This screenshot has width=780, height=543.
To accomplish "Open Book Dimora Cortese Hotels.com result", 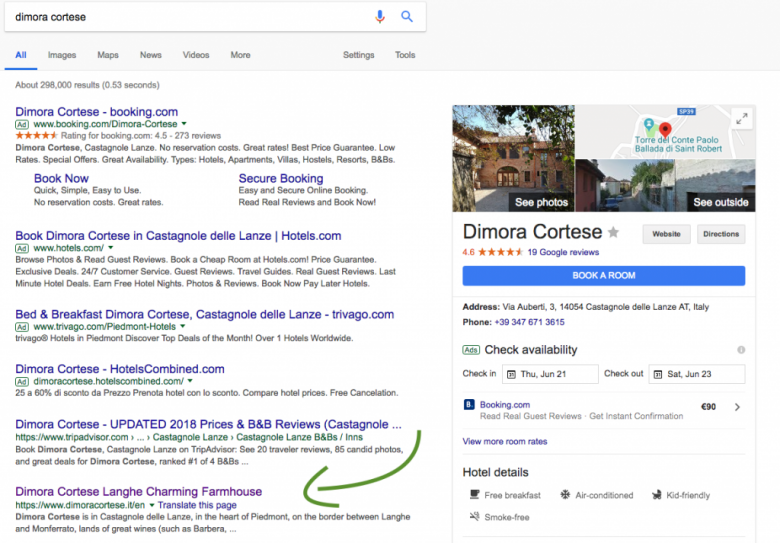I will coord(178,236).
